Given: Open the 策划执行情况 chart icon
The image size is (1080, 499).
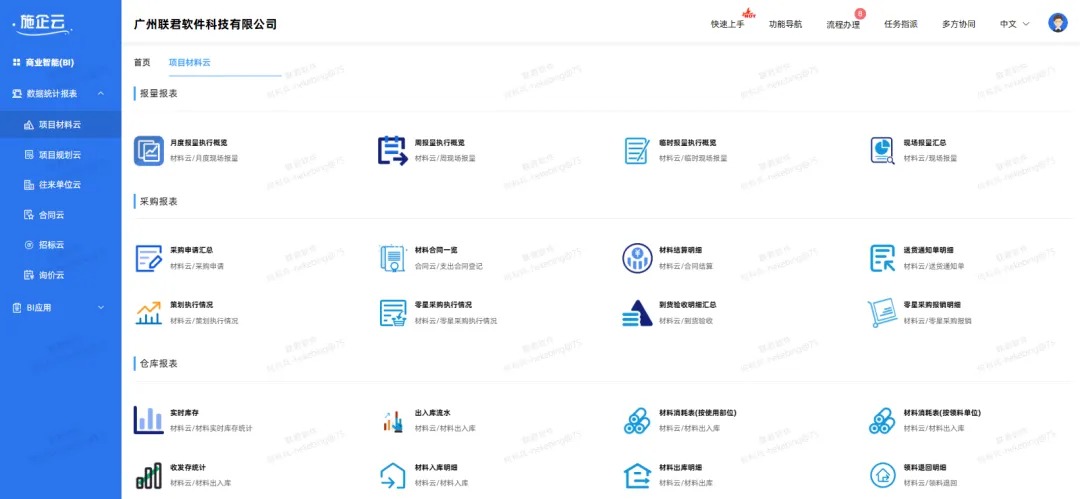Looking at the screenshot, I should coord(149,313).
